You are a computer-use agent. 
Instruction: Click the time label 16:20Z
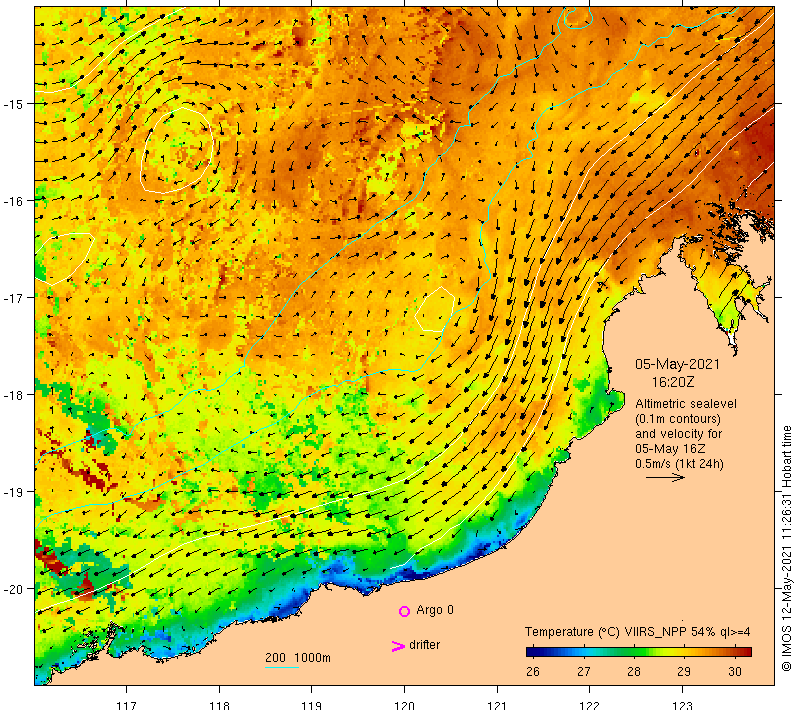pos(672,382)
